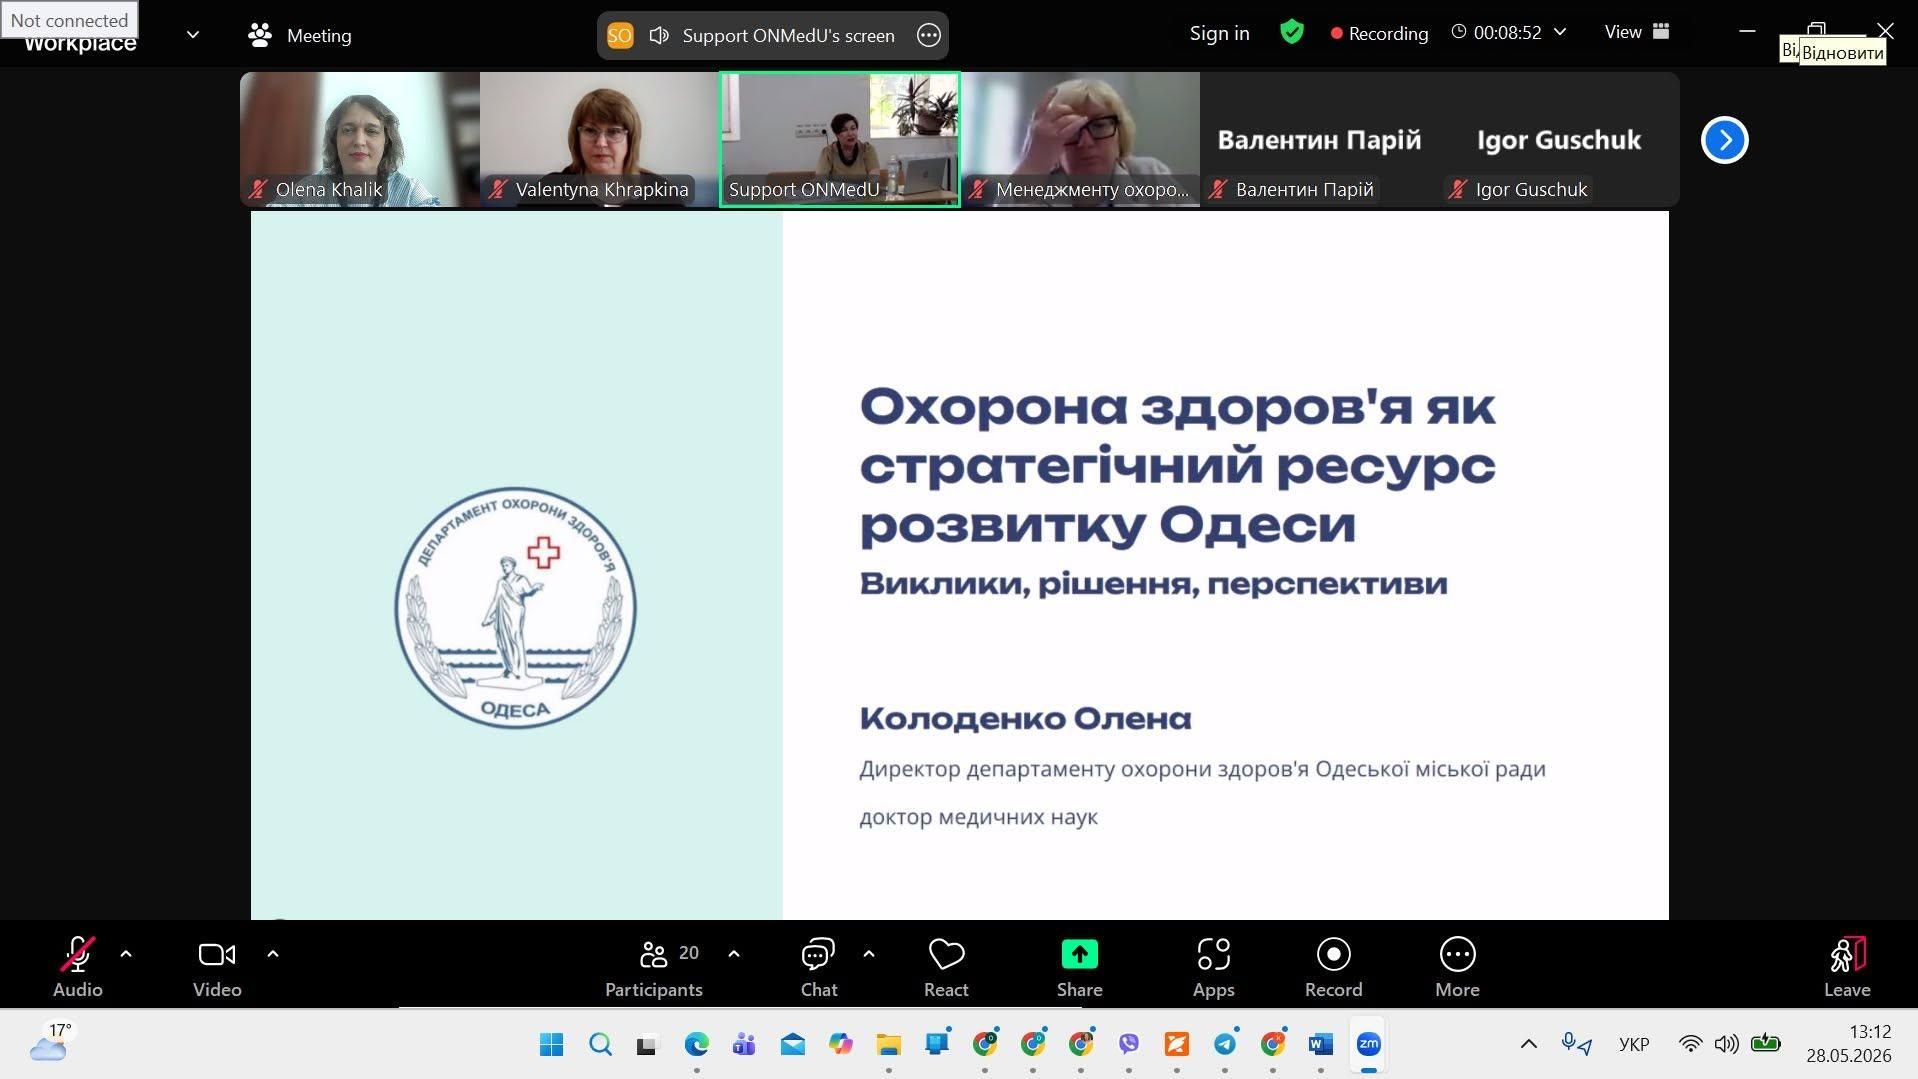Click the SO avatar badge
This screenshot has height=1079, width=1918.
[x=620, y=36]
